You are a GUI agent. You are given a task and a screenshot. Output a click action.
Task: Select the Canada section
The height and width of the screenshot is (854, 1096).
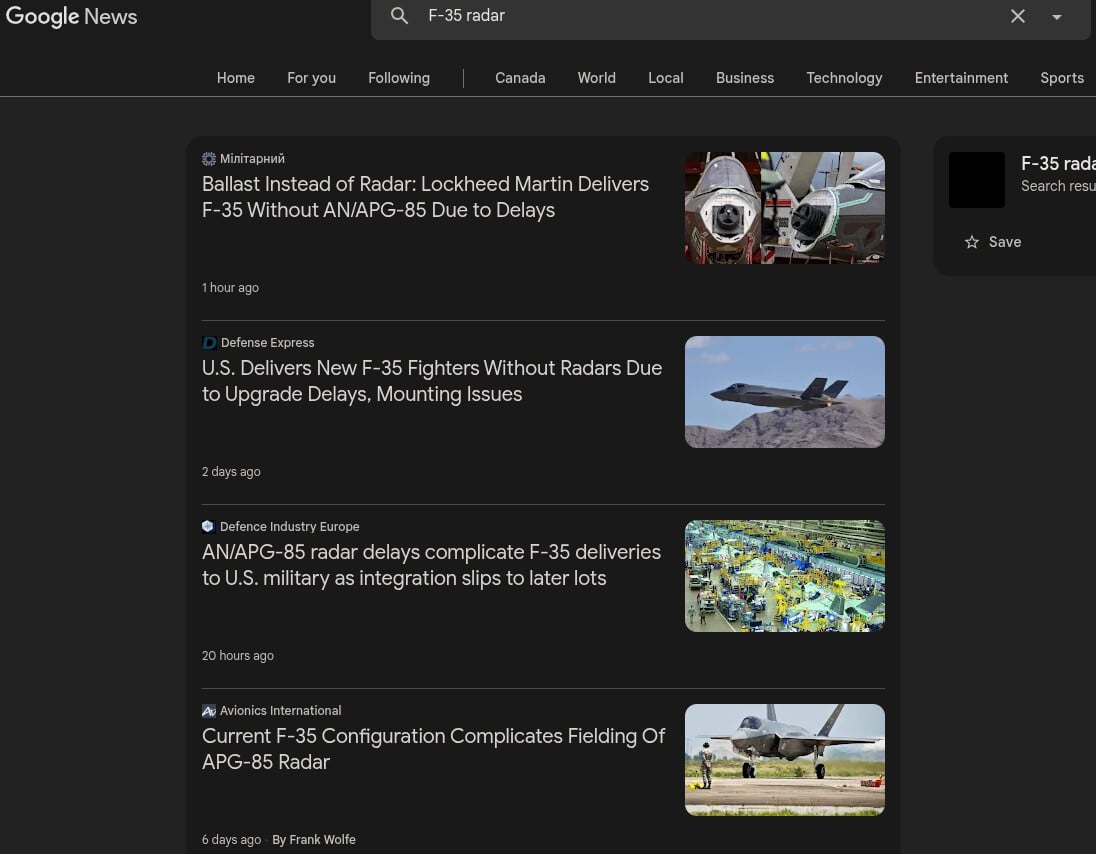point(520,78)
